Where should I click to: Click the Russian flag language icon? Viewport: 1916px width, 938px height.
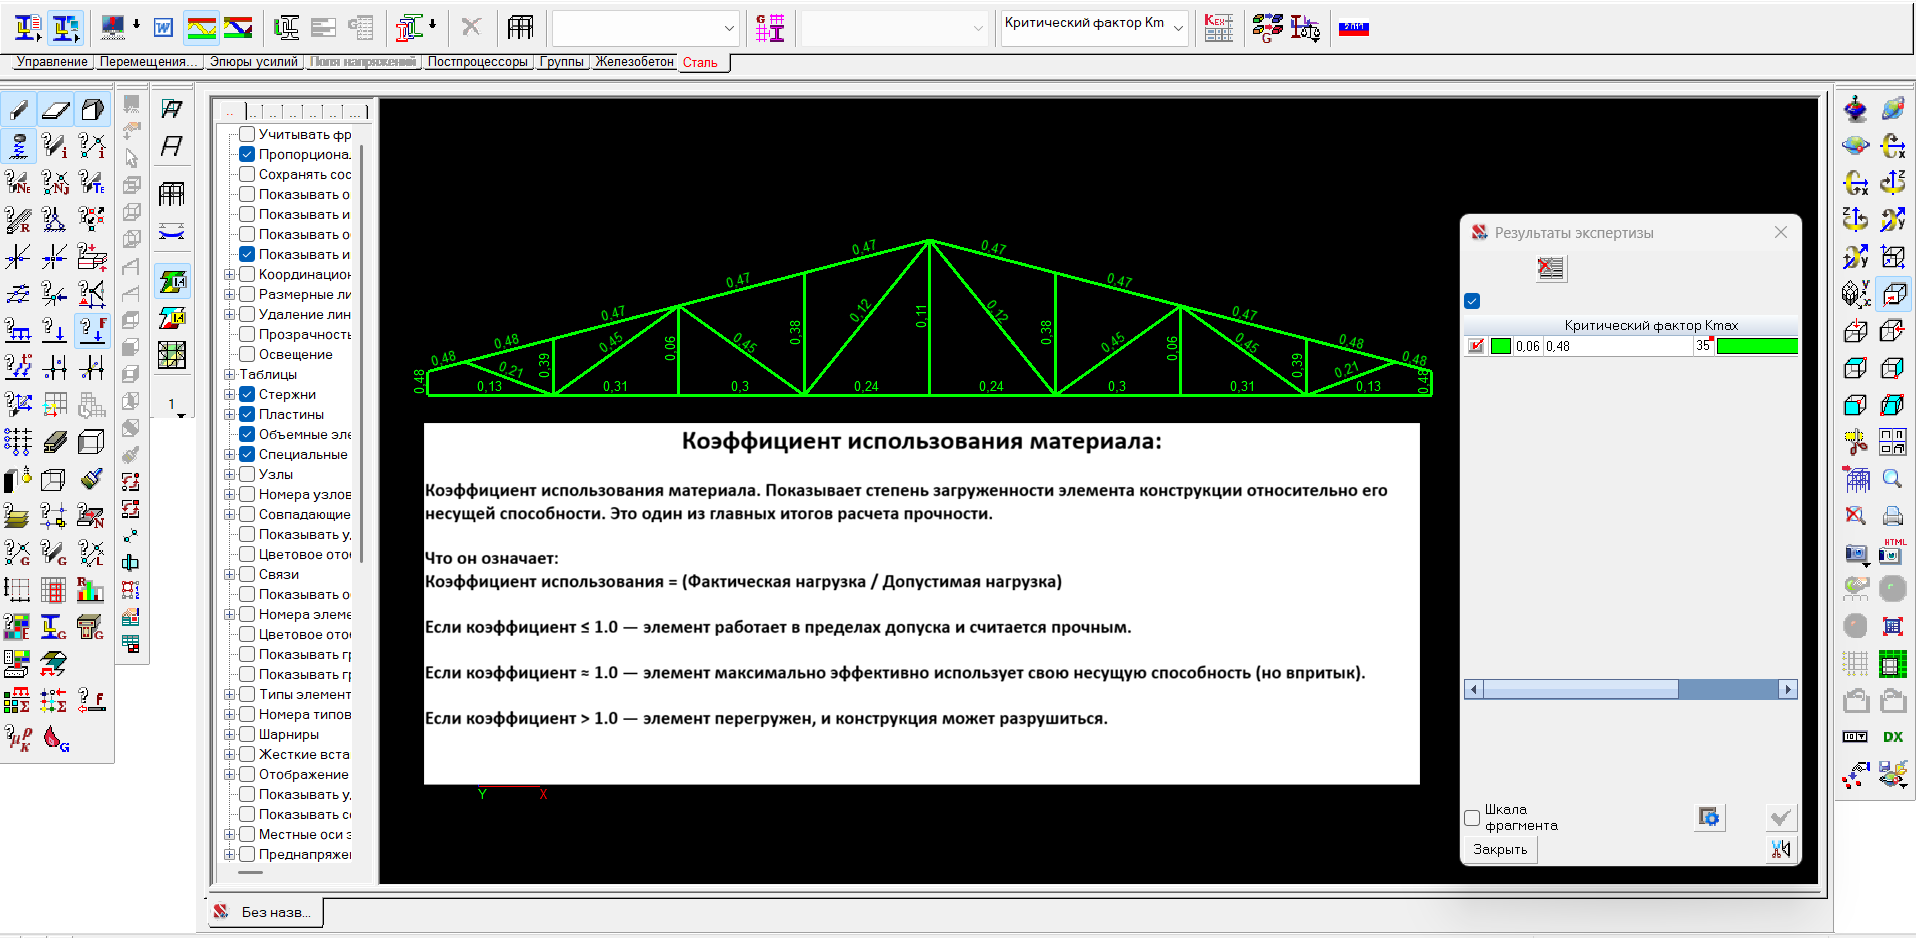pos(1354,28)
